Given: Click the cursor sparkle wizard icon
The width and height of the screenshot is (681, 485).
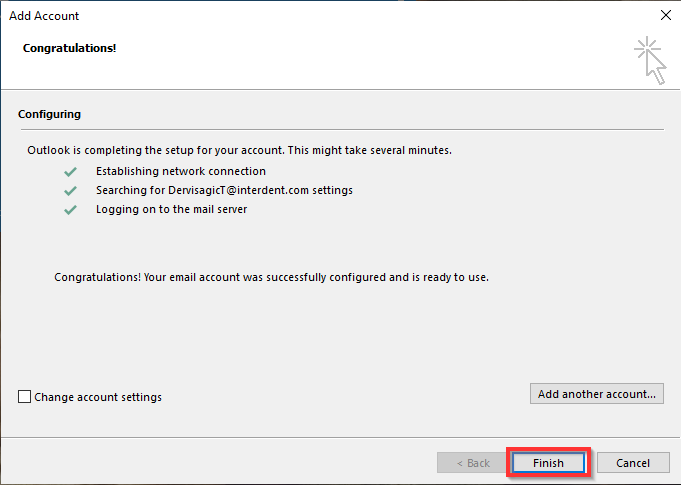Looking at the screenshot, I should point(650,60).
